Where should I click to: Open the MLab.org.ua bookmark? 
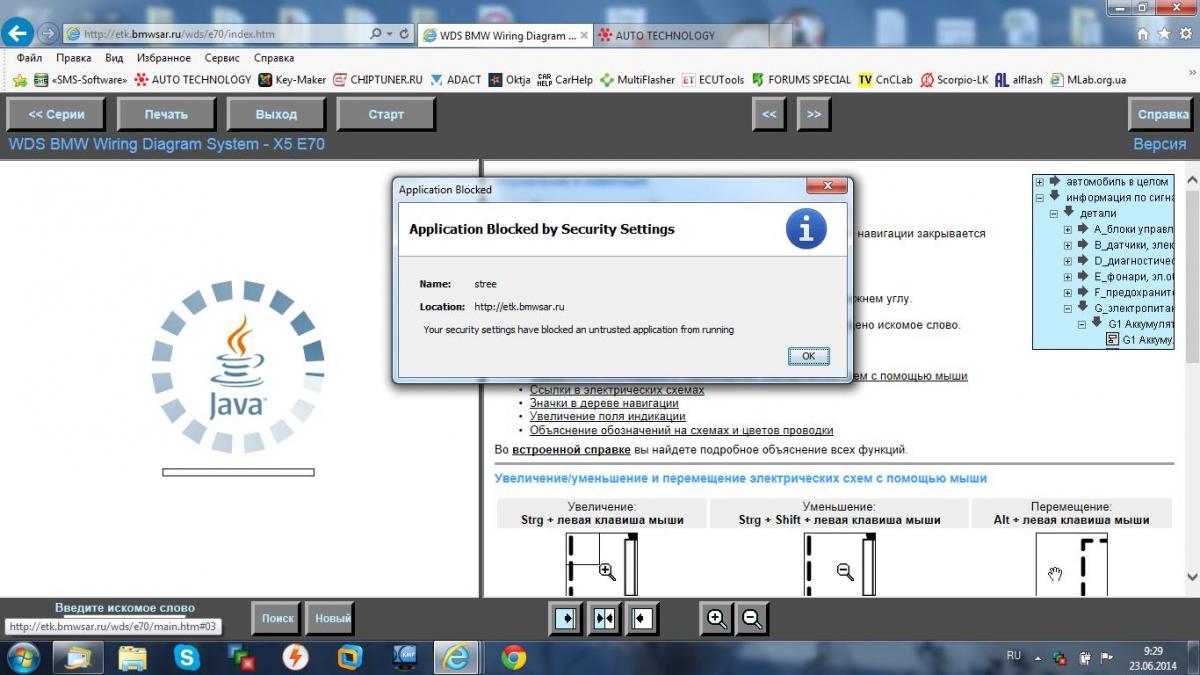pyautogui.click(x=1088, y=80)
